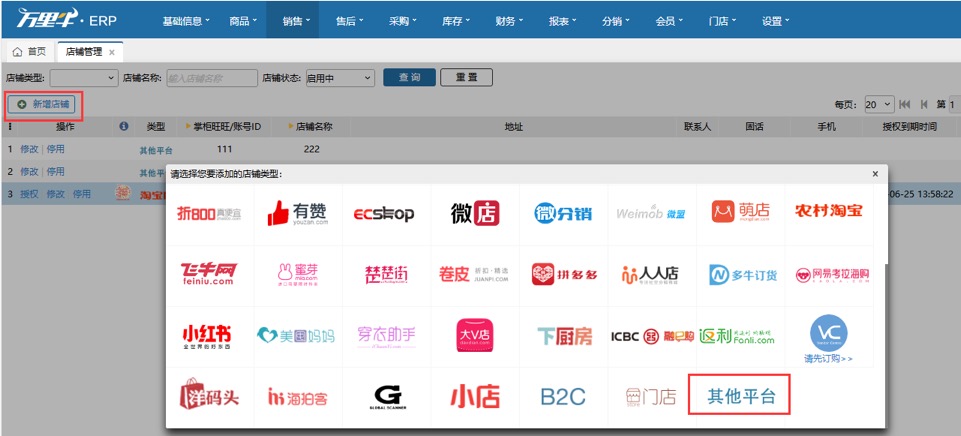Choose the 海拍客 platform logo

pos(298,397)
